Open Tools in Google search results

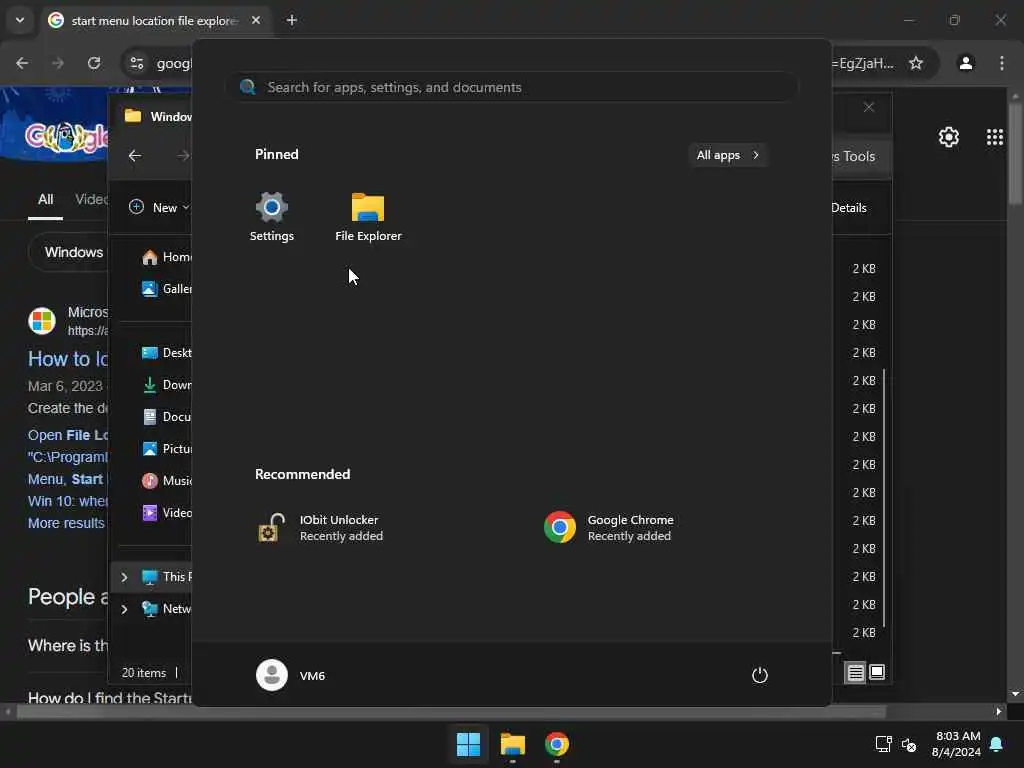pyautogui.click(x=858, y=157)
